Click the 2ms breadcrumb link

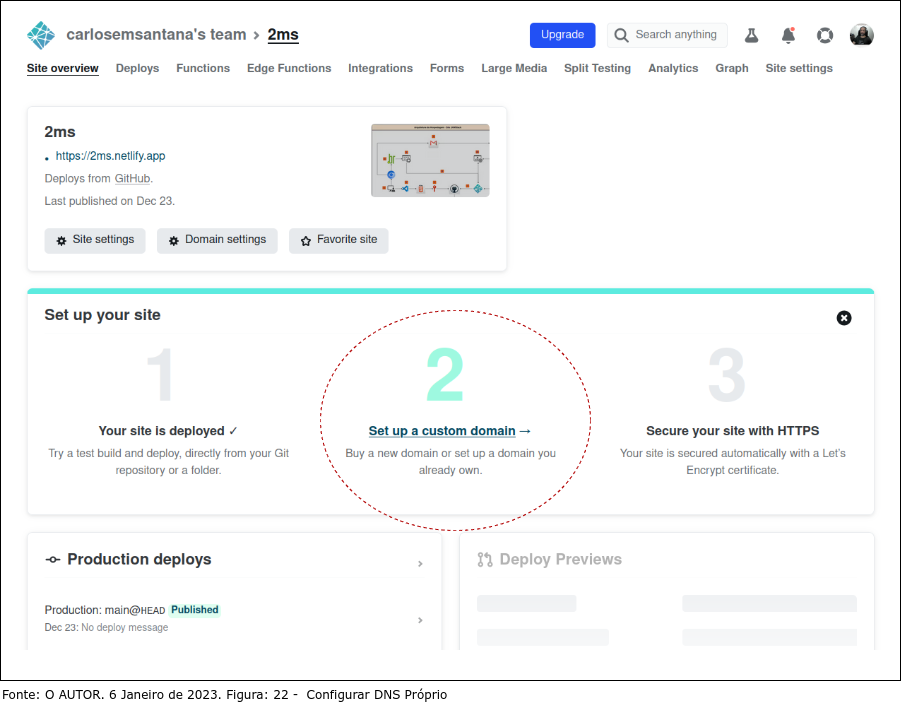(283, 34)
